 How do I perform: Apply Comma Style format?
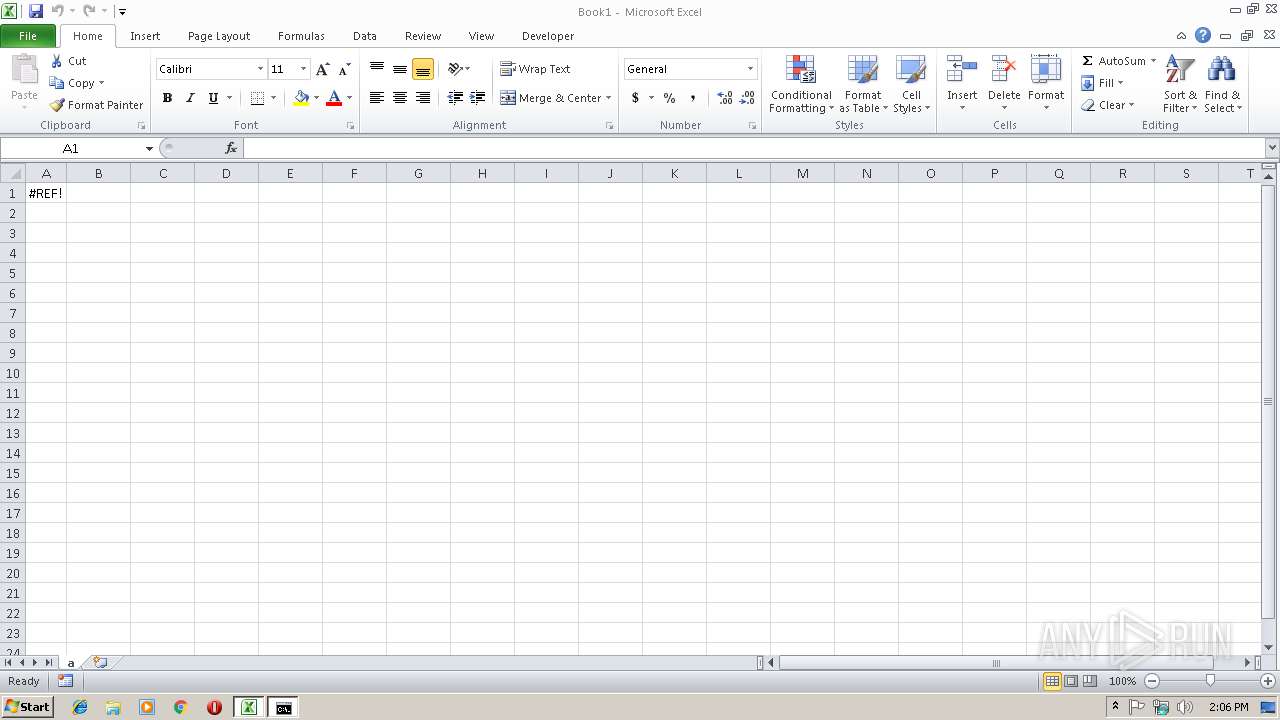693,98
